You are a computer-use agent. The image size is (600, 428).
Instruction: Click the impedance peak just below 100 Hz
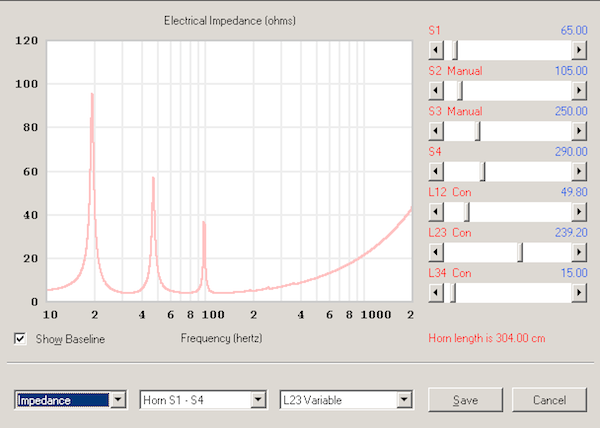coord(204,223)
